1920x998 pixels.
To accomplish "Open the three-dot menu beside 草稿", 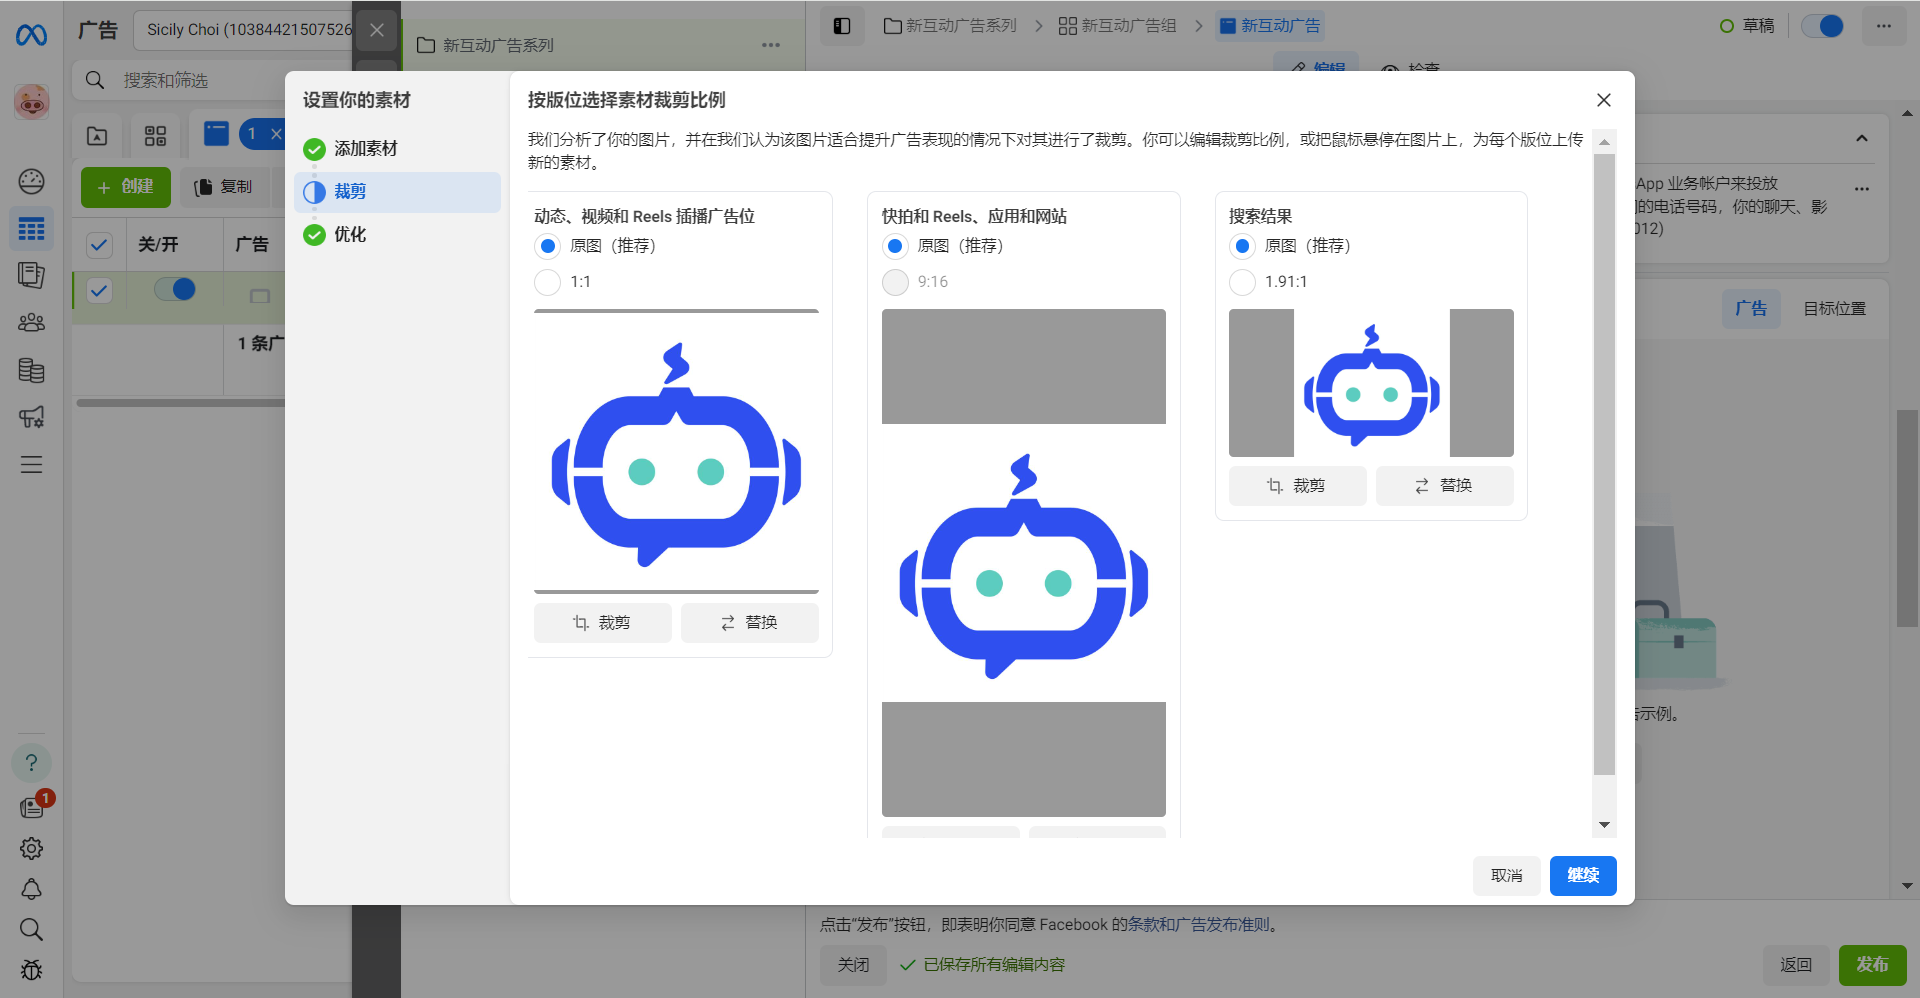I will (x=1883, y=26).
